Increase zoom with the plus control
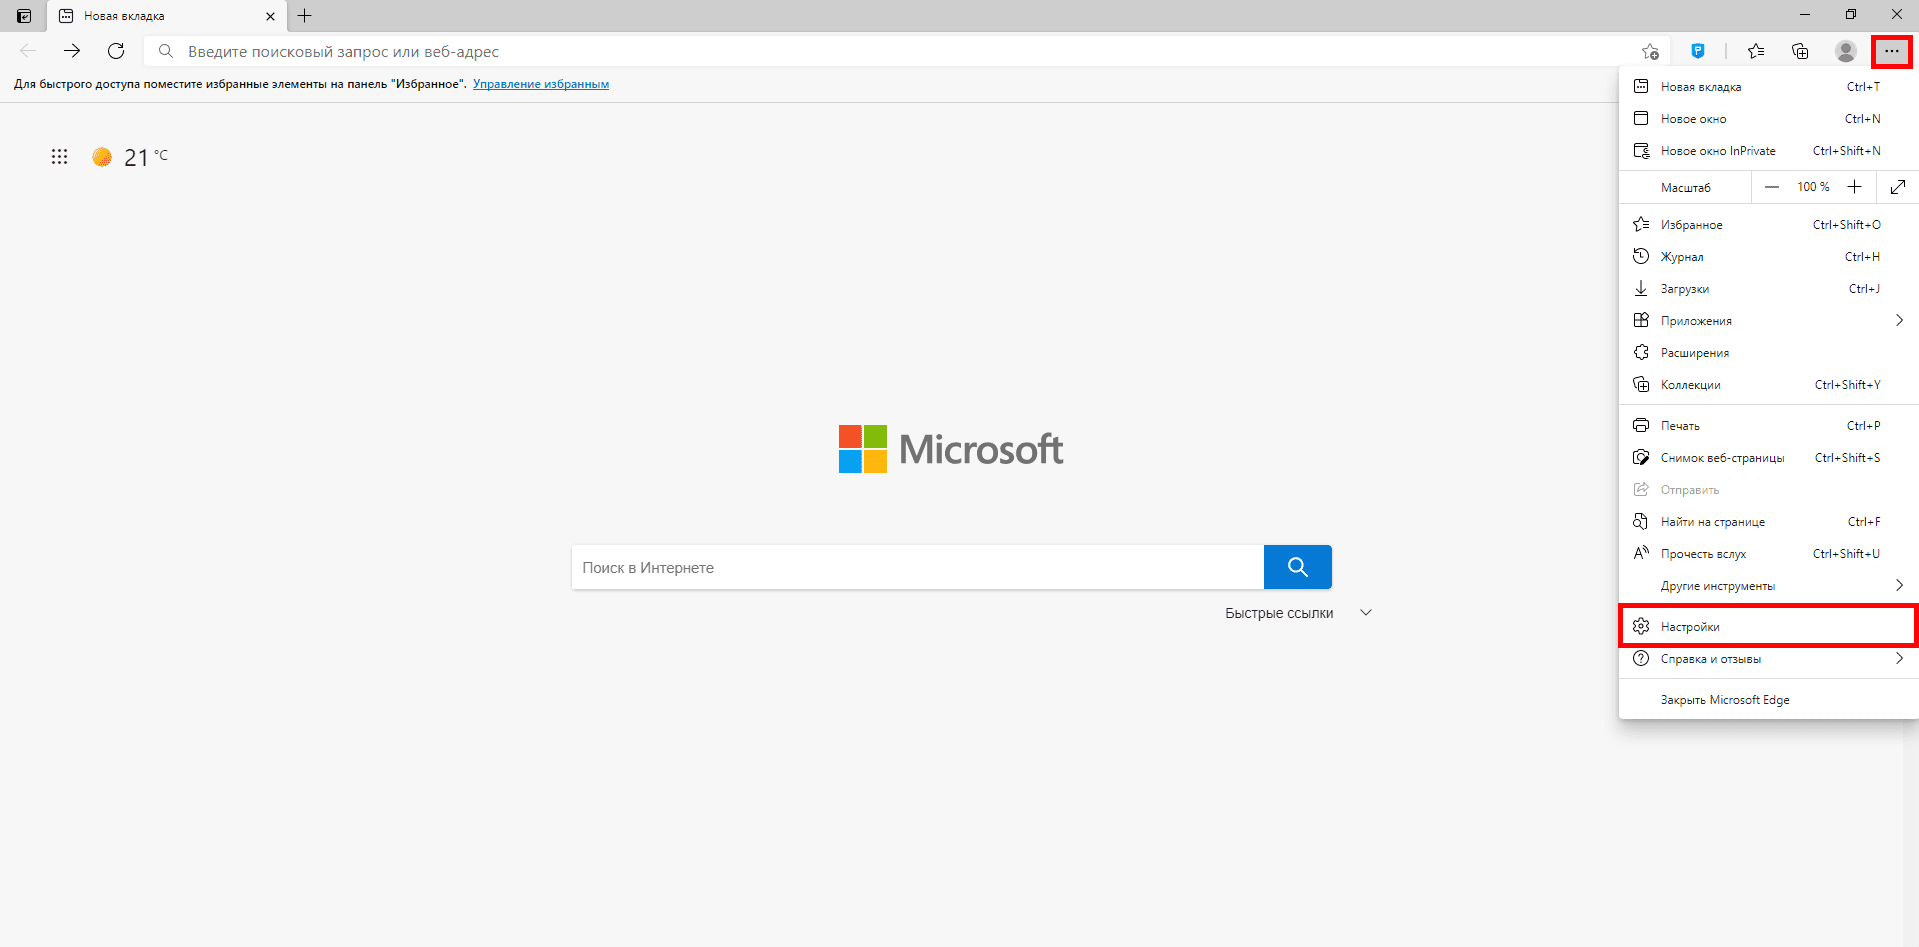The height and width of the screenshot is (947, 1919). (1855, 187)
